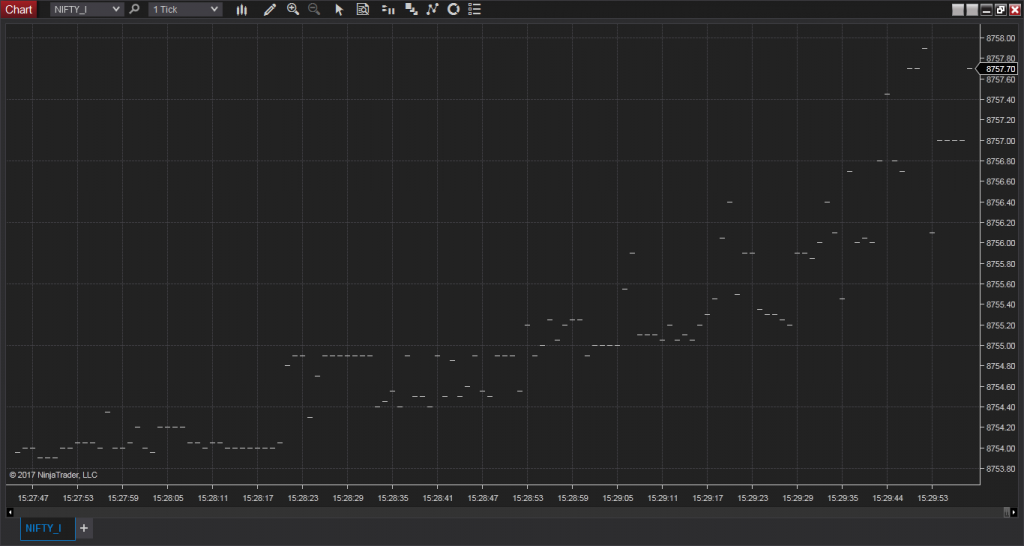Click the 8757.70 current price marker
Viewport: 1024px width, 546px height.
click(x=1001, y=69)
